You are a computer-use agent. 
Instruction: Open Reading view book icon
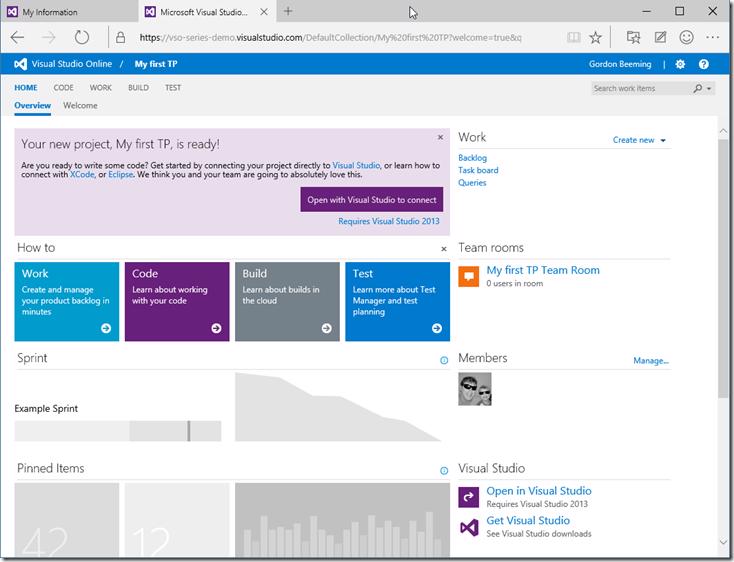coord(573,37)
